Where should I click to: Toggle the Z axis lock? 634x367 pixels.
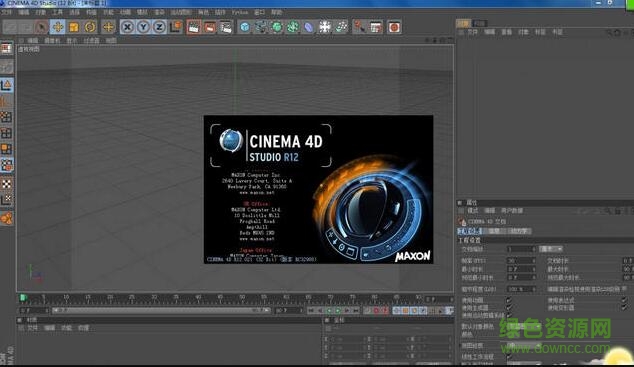tap(159, 27)
